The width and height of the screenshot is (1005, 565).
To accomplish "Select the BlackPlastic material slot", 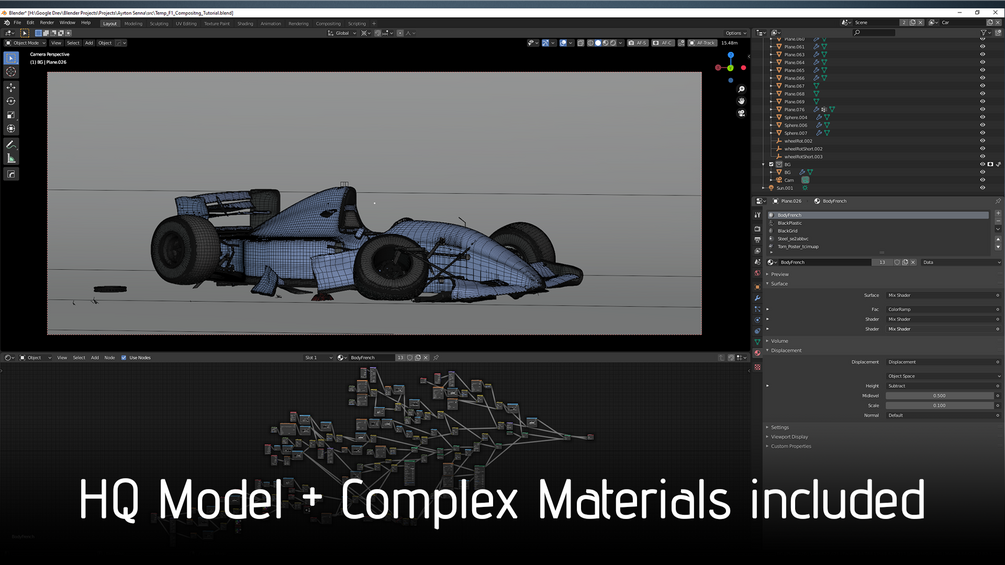I will click(878, 223).
